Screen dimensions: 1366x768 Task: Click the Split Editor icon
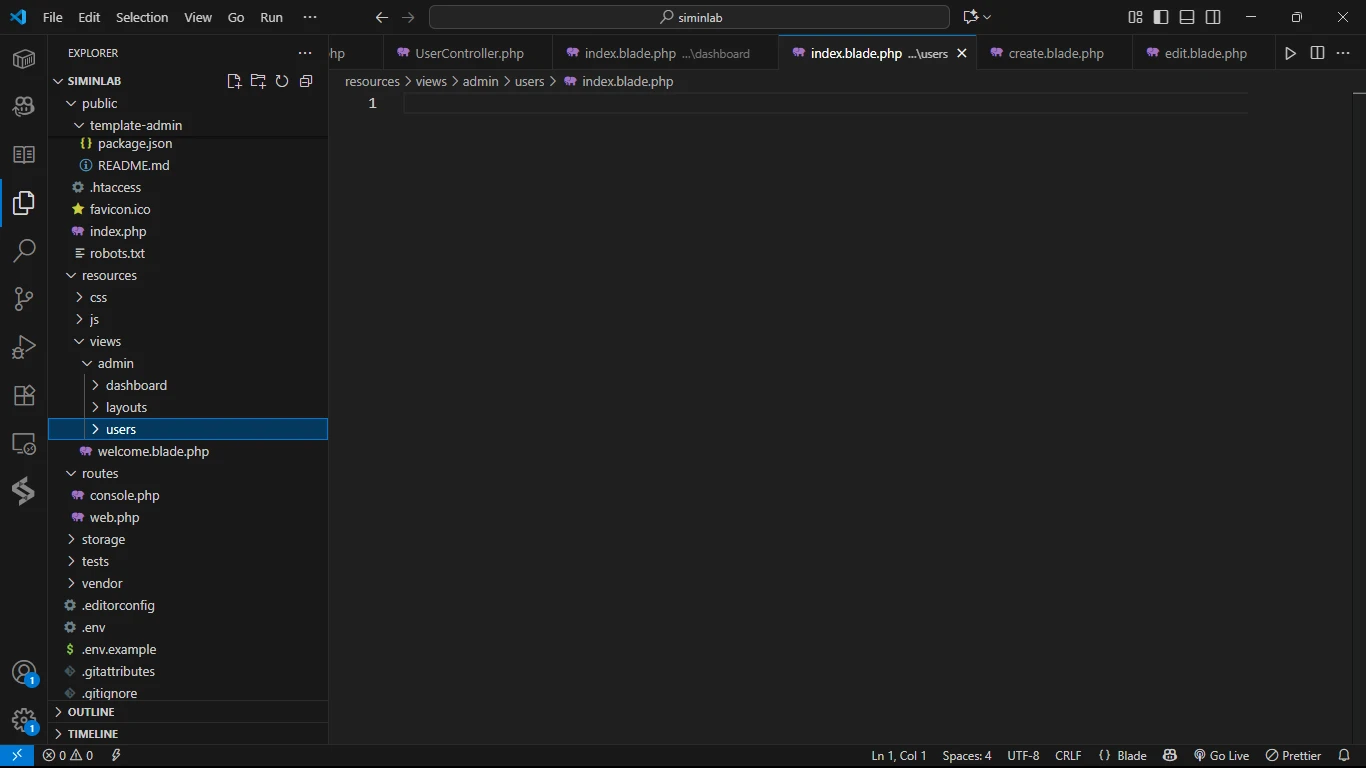point(1317,53)
